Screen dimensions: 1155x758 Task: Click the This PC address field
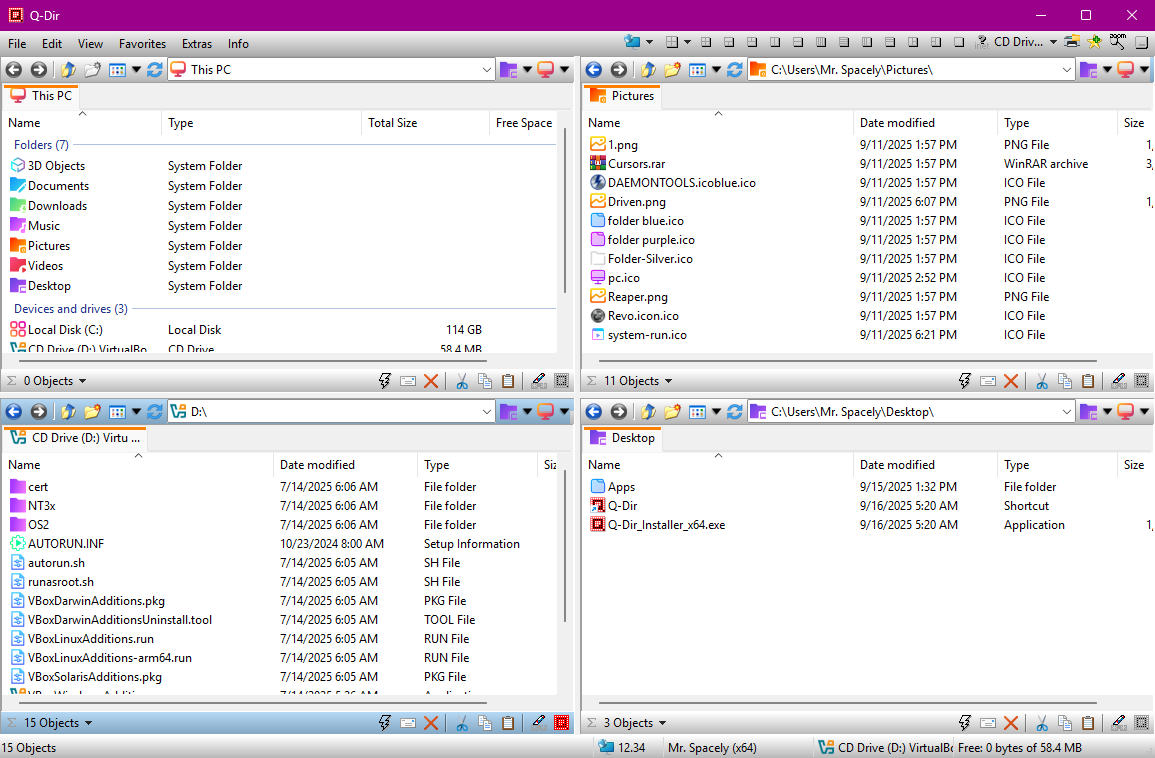click(x=331, y=70)
